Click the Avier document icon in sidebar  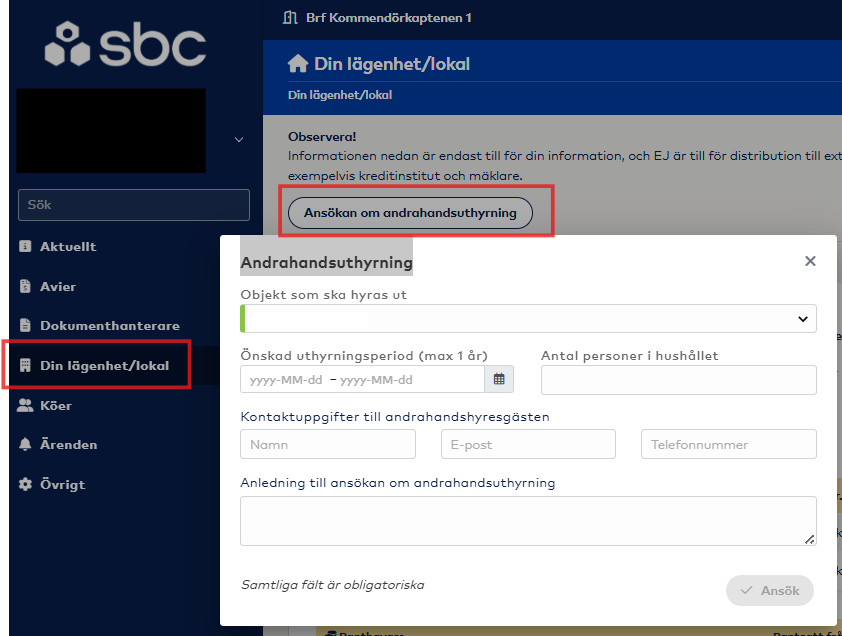26,286
